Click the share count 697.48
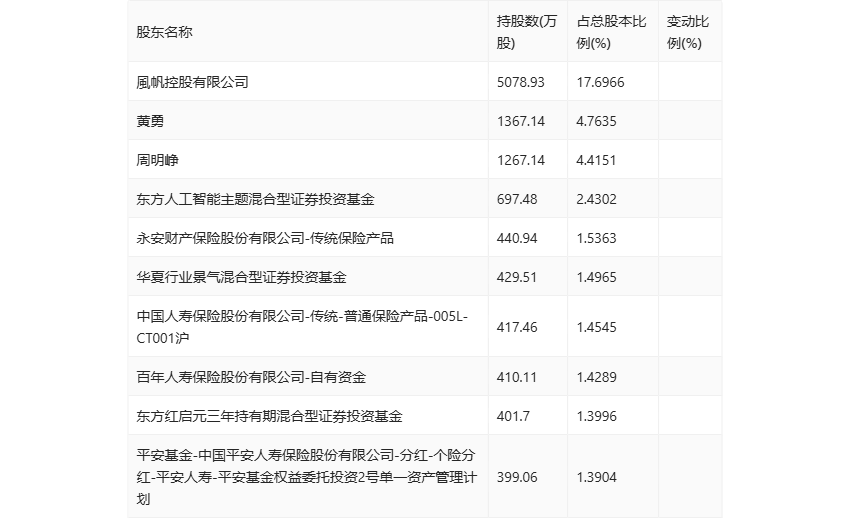The image size is (850, 518). [517, 199]
